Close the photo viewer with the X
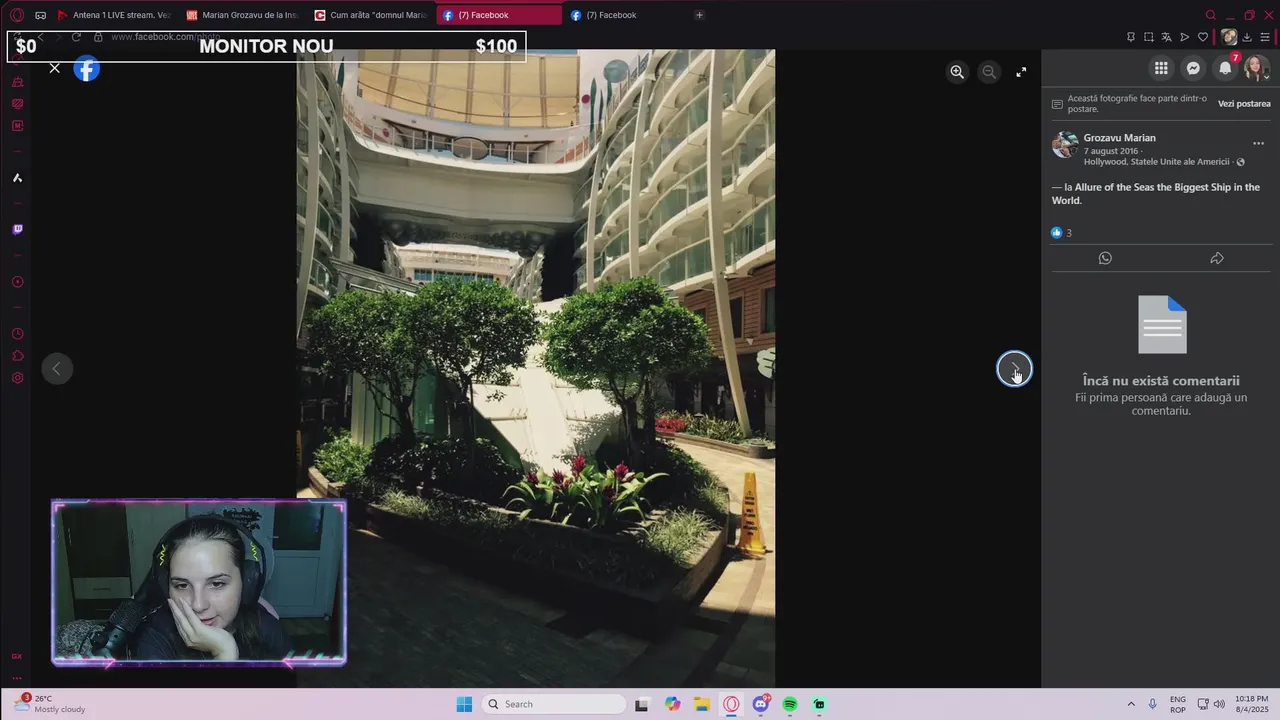1280x720 pixels. [x=54, y=68]
